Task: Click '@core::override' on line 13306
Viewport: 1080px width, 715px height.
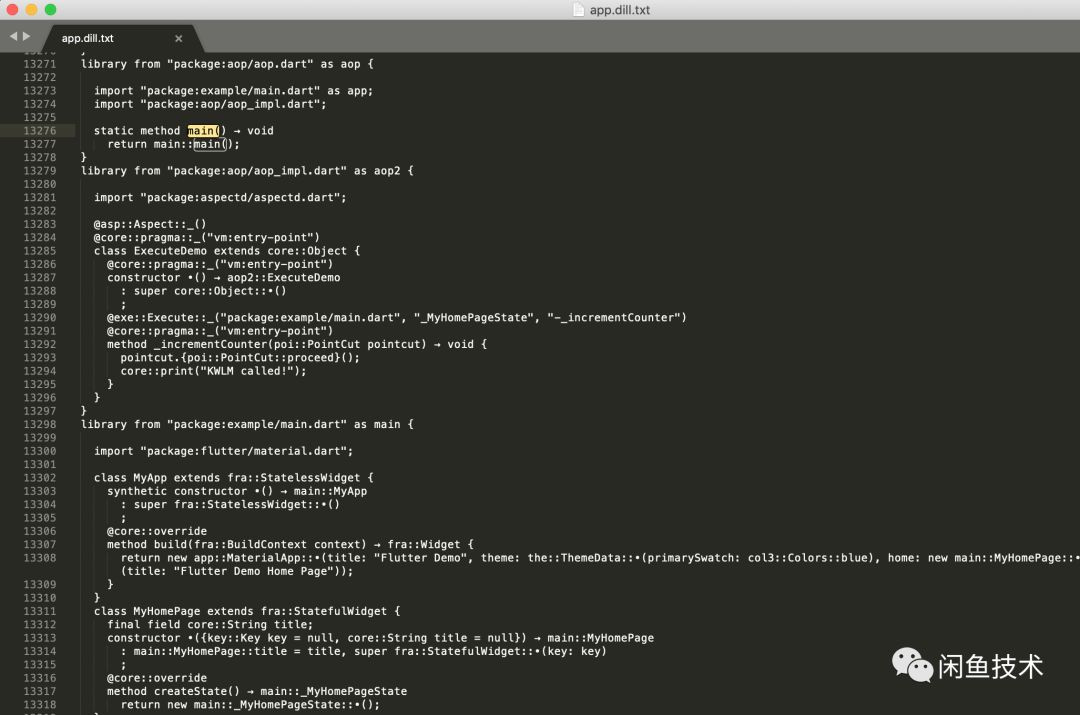Action: pyautogui.click(x=157, y=531)
